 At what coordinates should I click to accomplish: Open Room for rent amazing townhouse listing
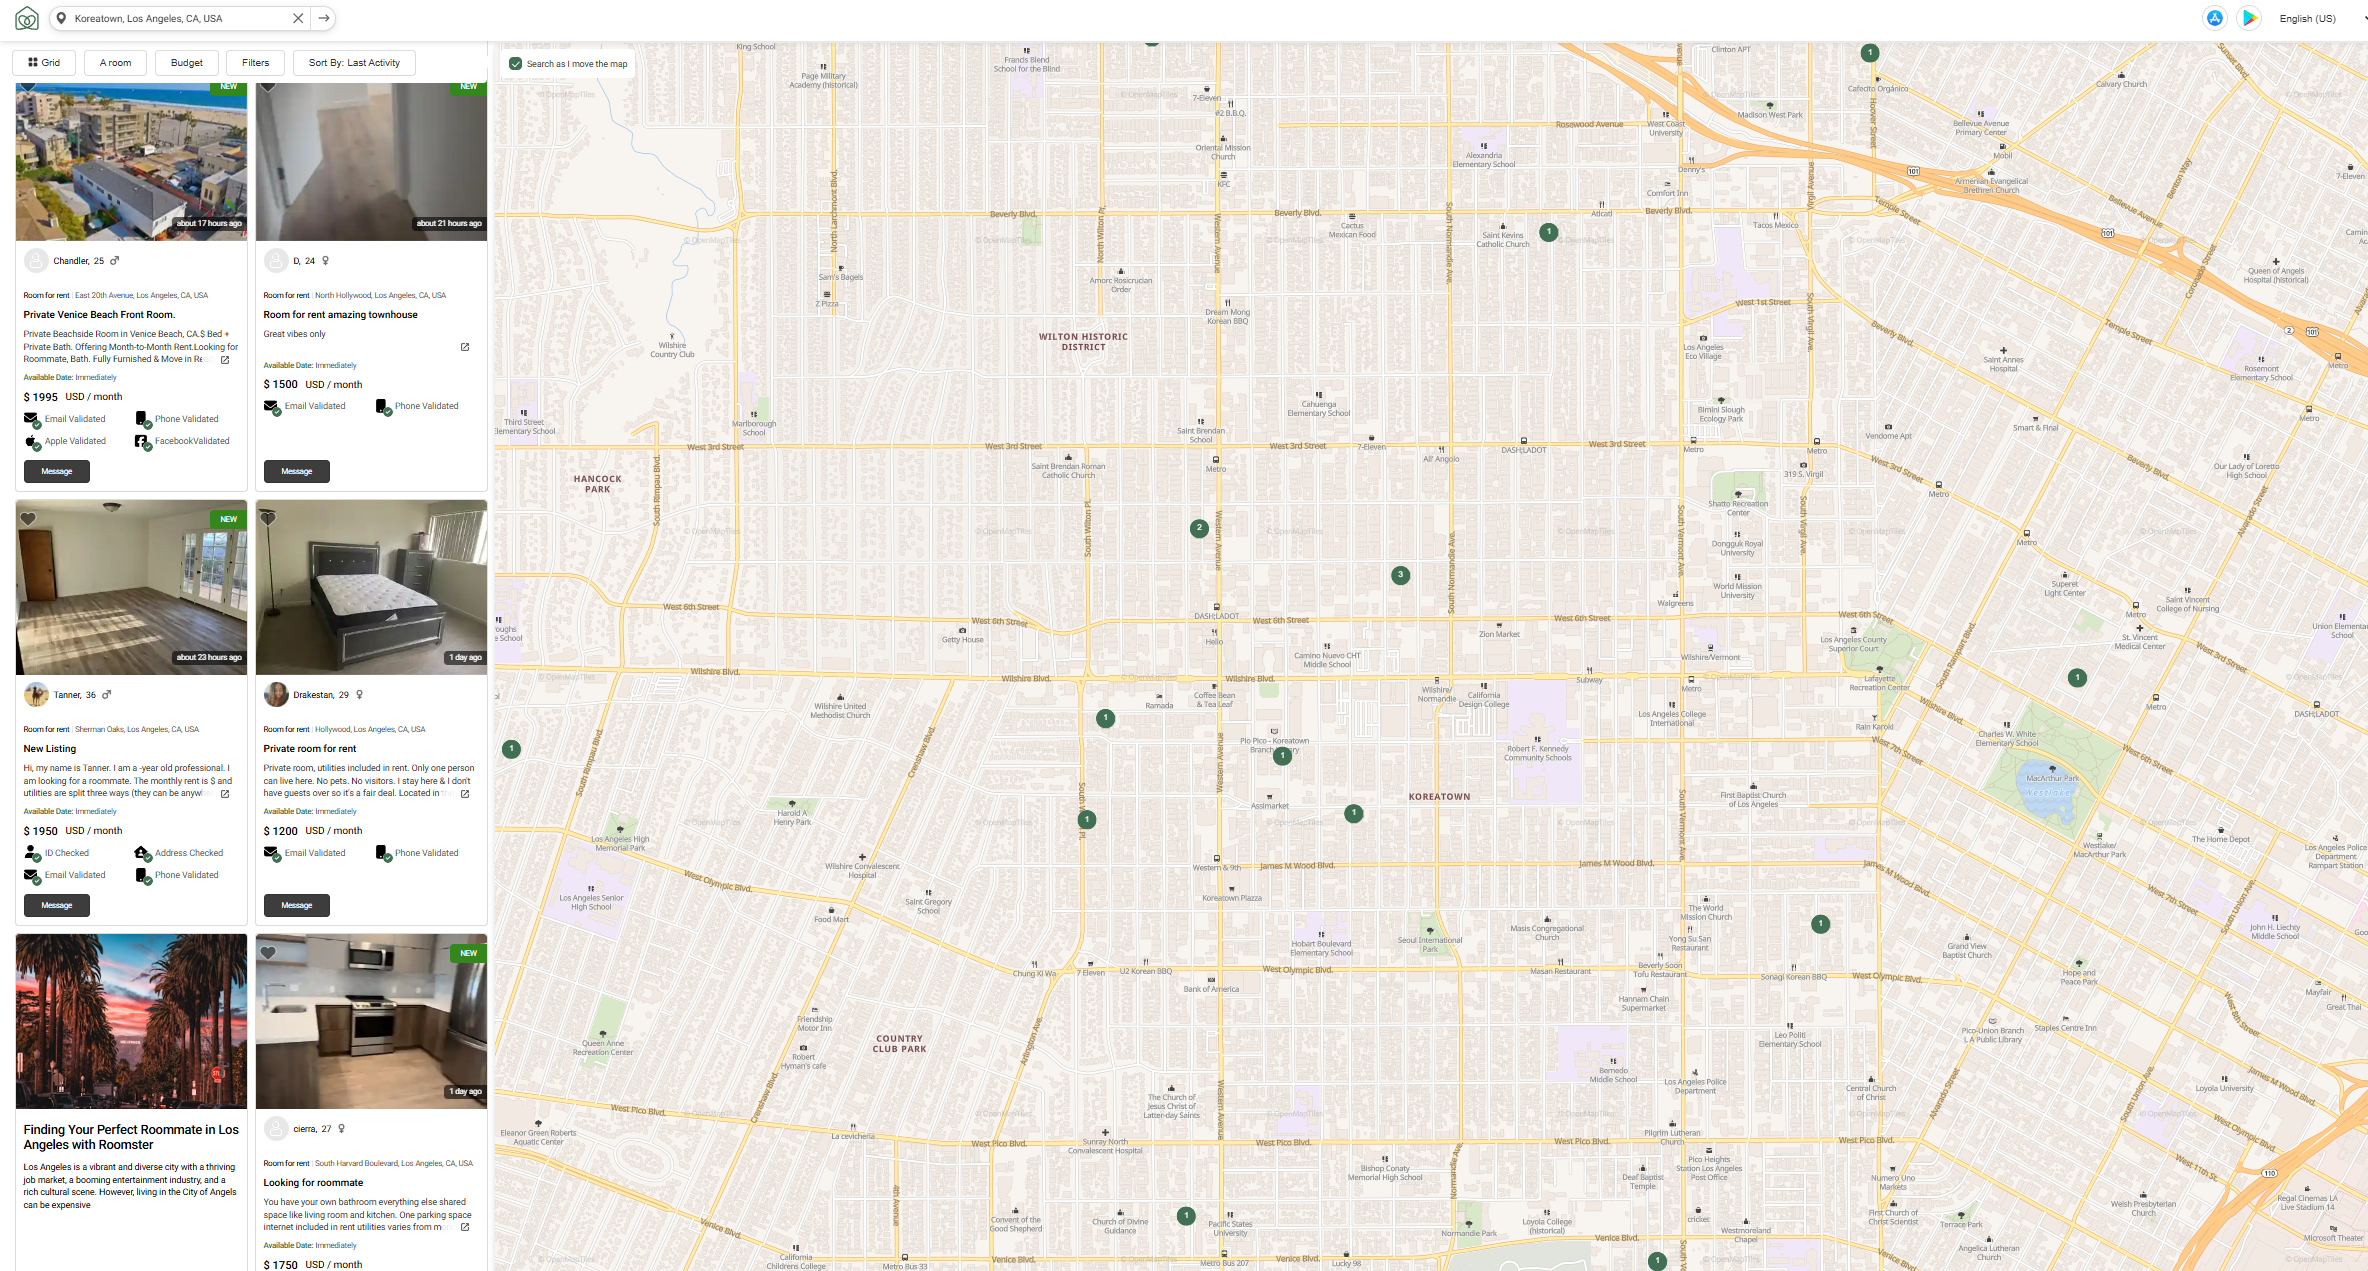[340, 315]
